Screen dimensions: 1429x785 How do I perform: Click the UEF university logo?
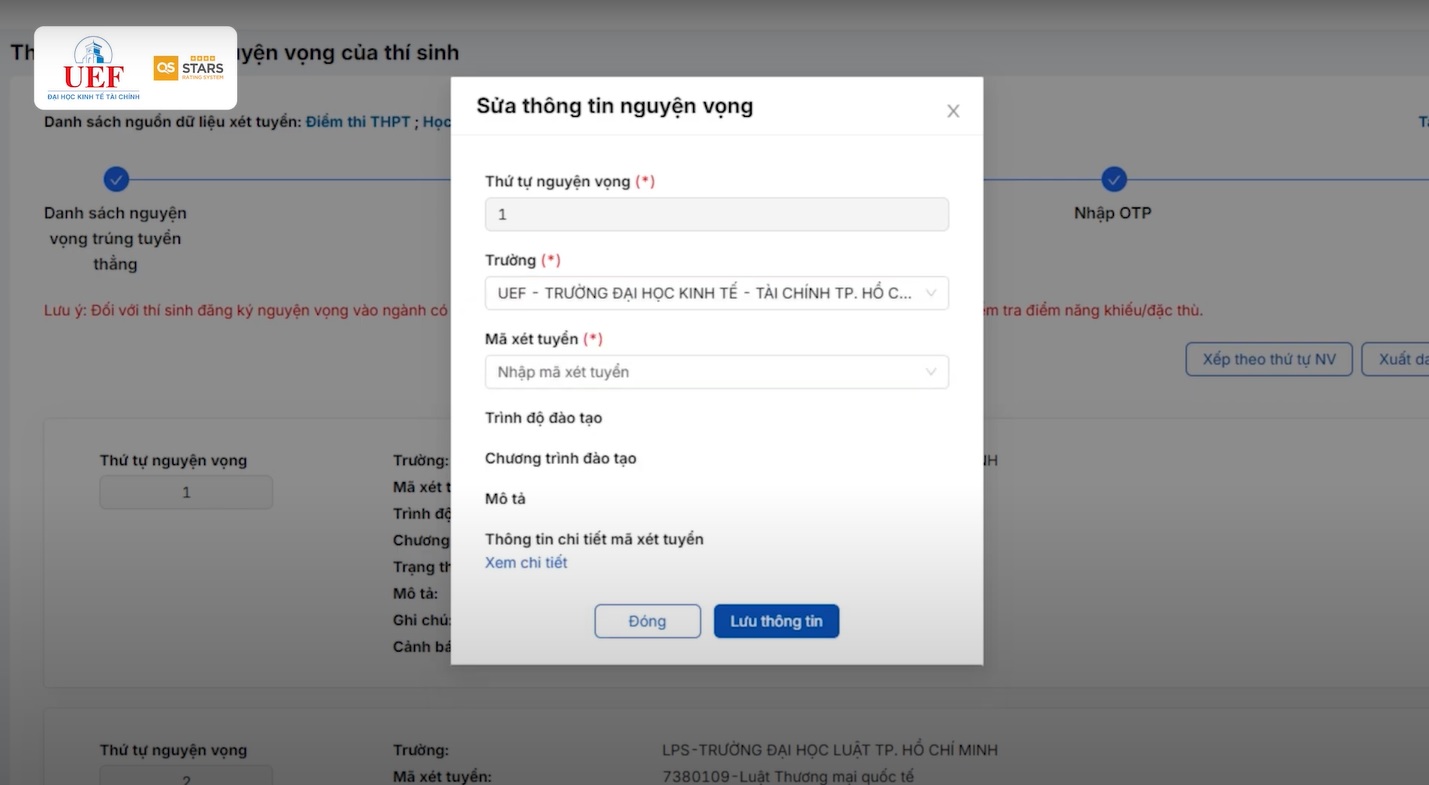point(93,68)
